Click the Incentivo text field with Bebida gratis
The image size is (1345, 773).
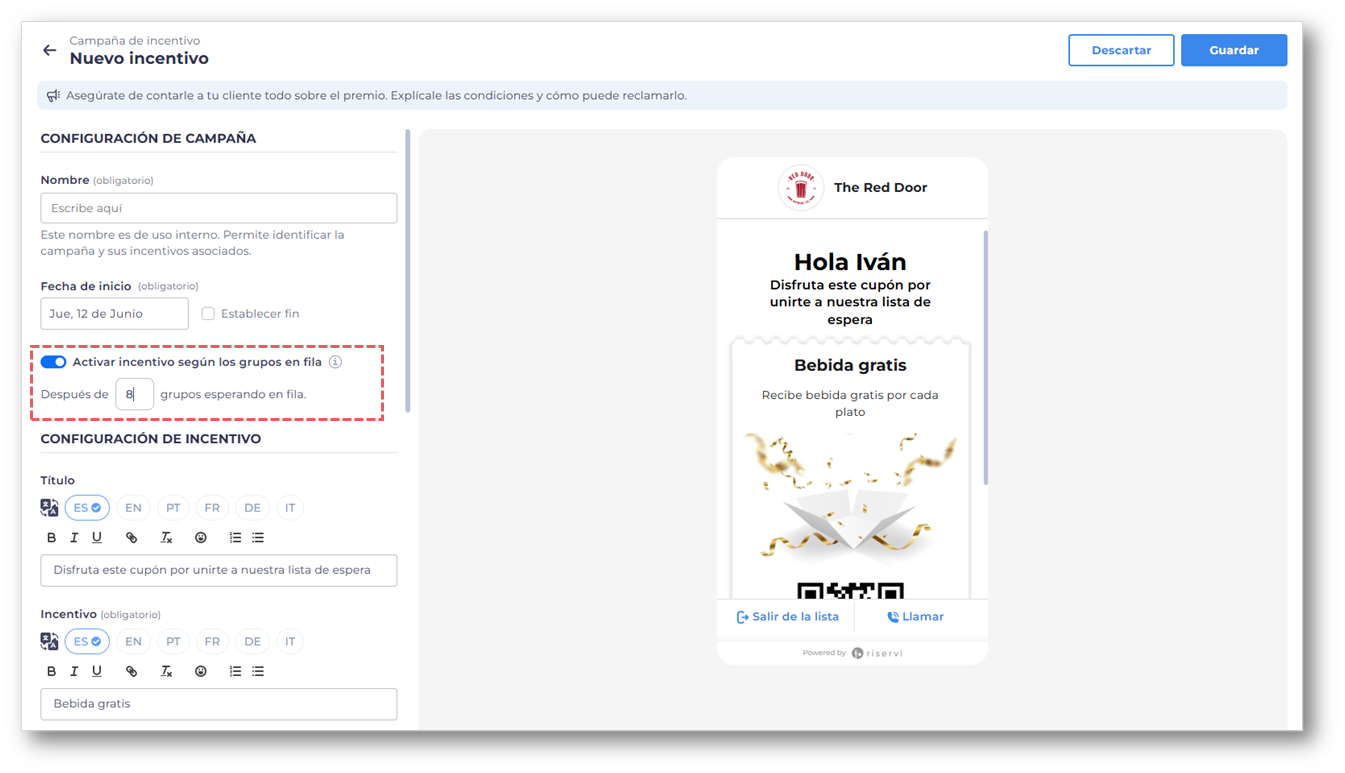click(x=219, y=704)
